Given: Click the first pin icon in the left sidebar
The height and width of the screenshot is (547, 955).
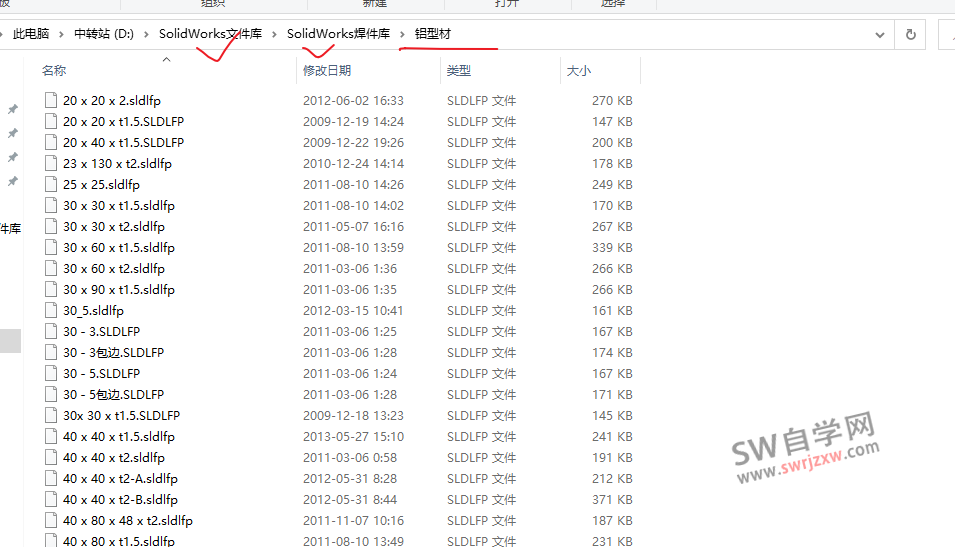Looking at the screenshot, I should (13, 109).
